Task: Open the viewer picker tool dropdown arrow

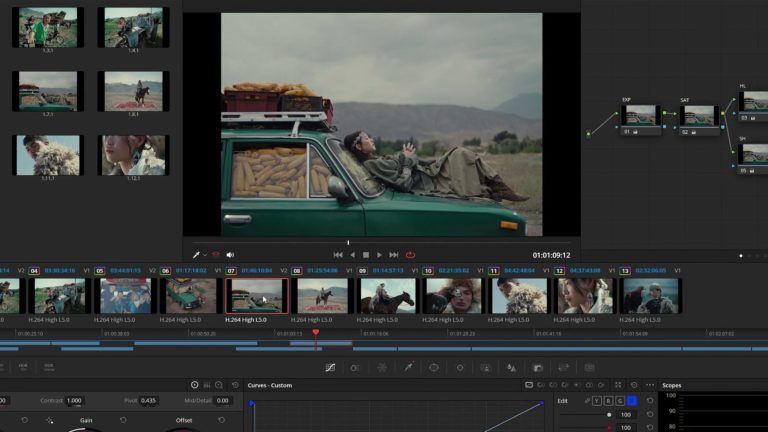Action: click(205, 255)
